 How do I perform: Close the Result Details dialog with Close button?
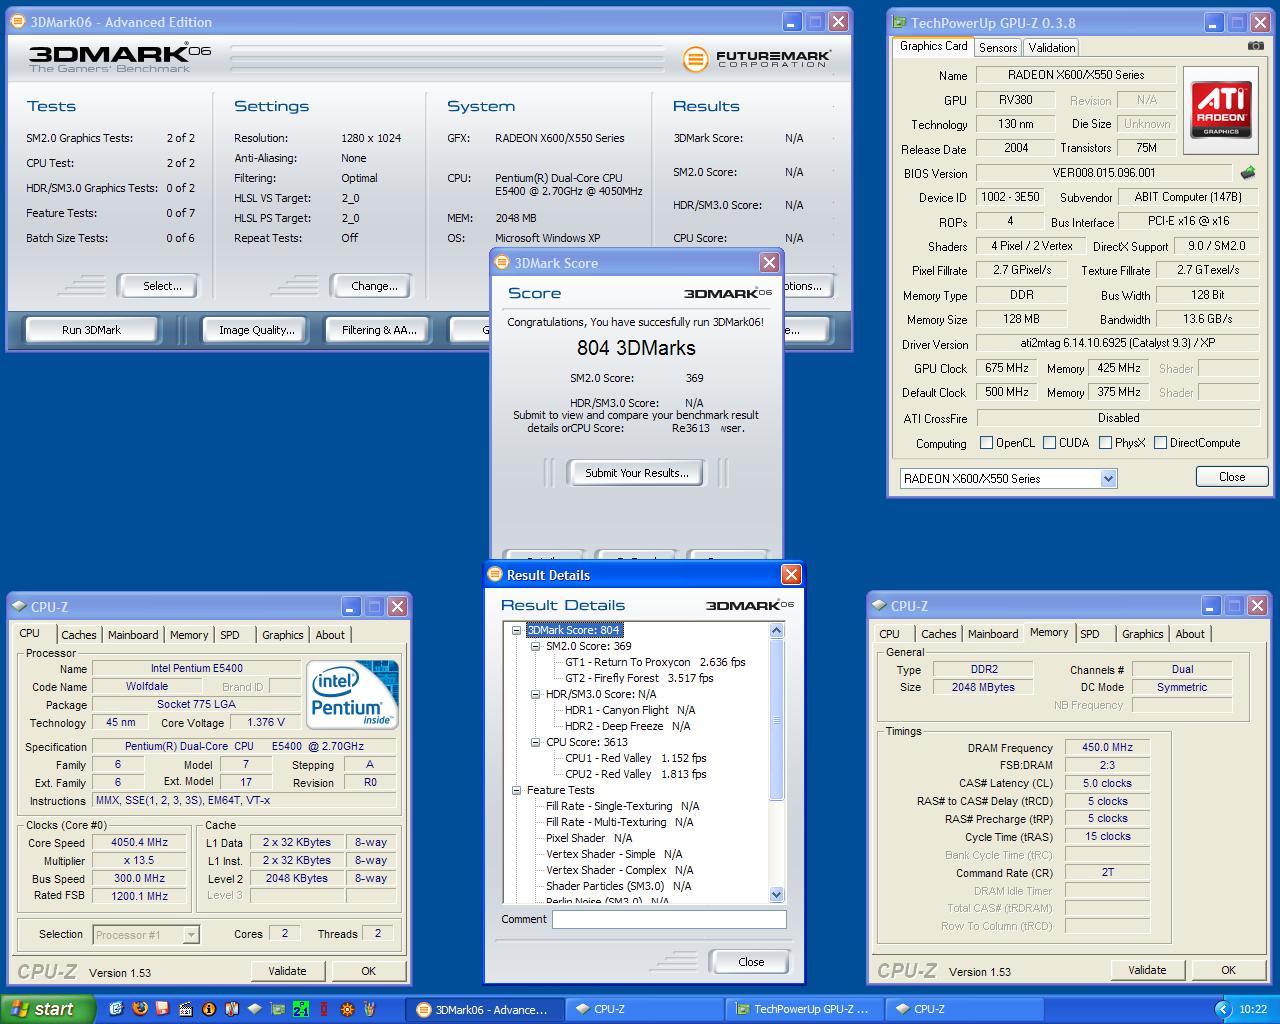[751, 962]
